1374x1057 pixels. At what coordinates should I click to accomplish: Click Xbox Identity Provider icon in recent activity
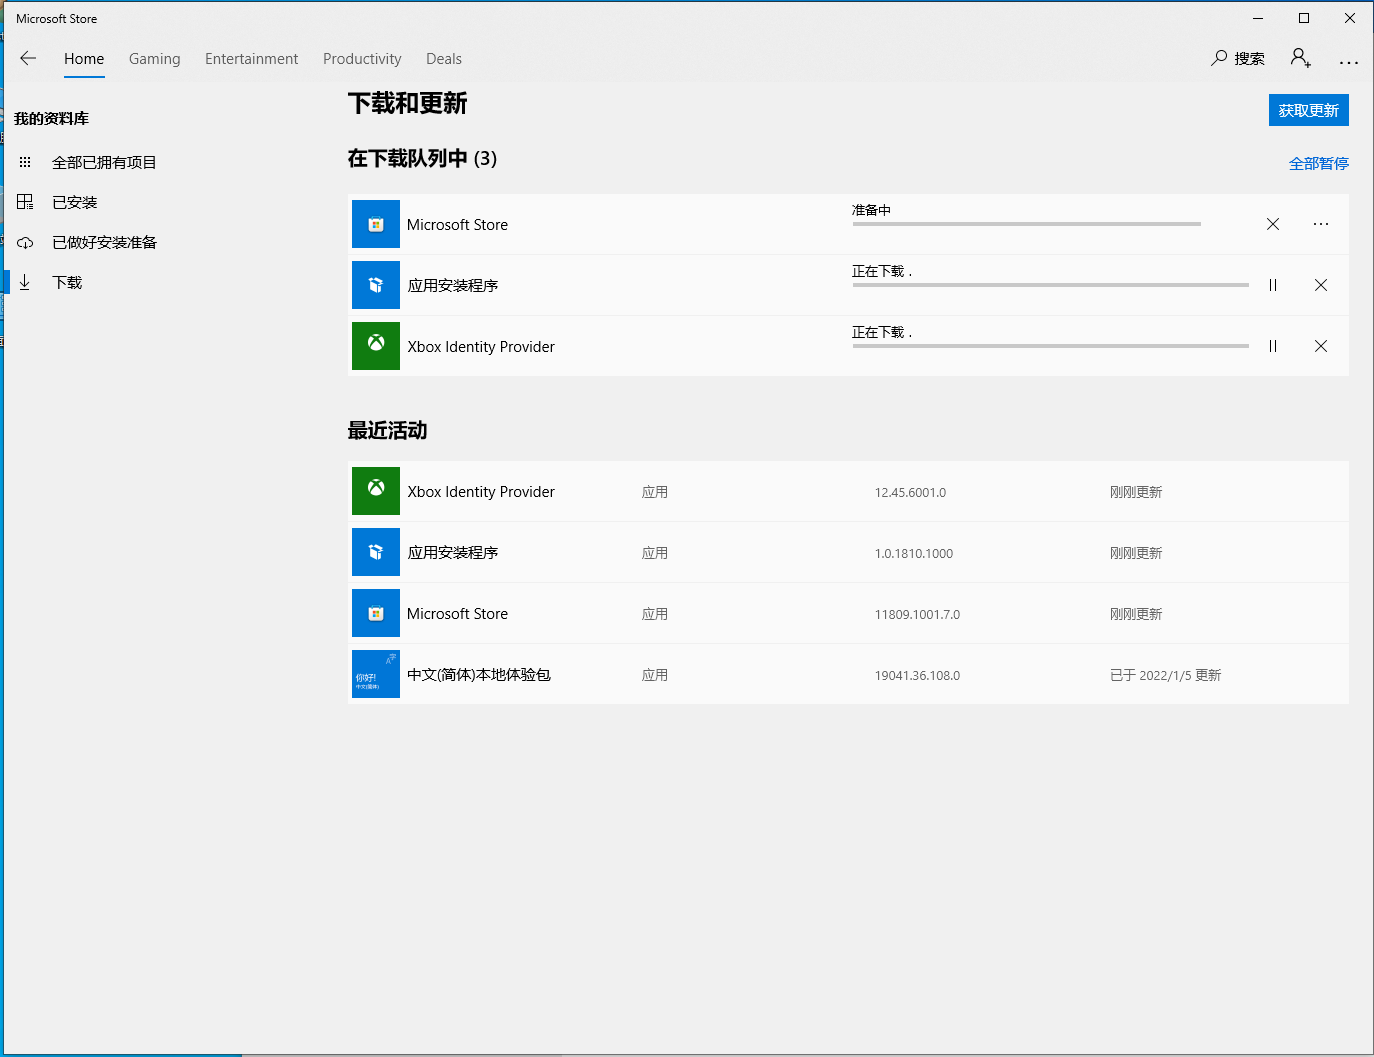[376, 491]
